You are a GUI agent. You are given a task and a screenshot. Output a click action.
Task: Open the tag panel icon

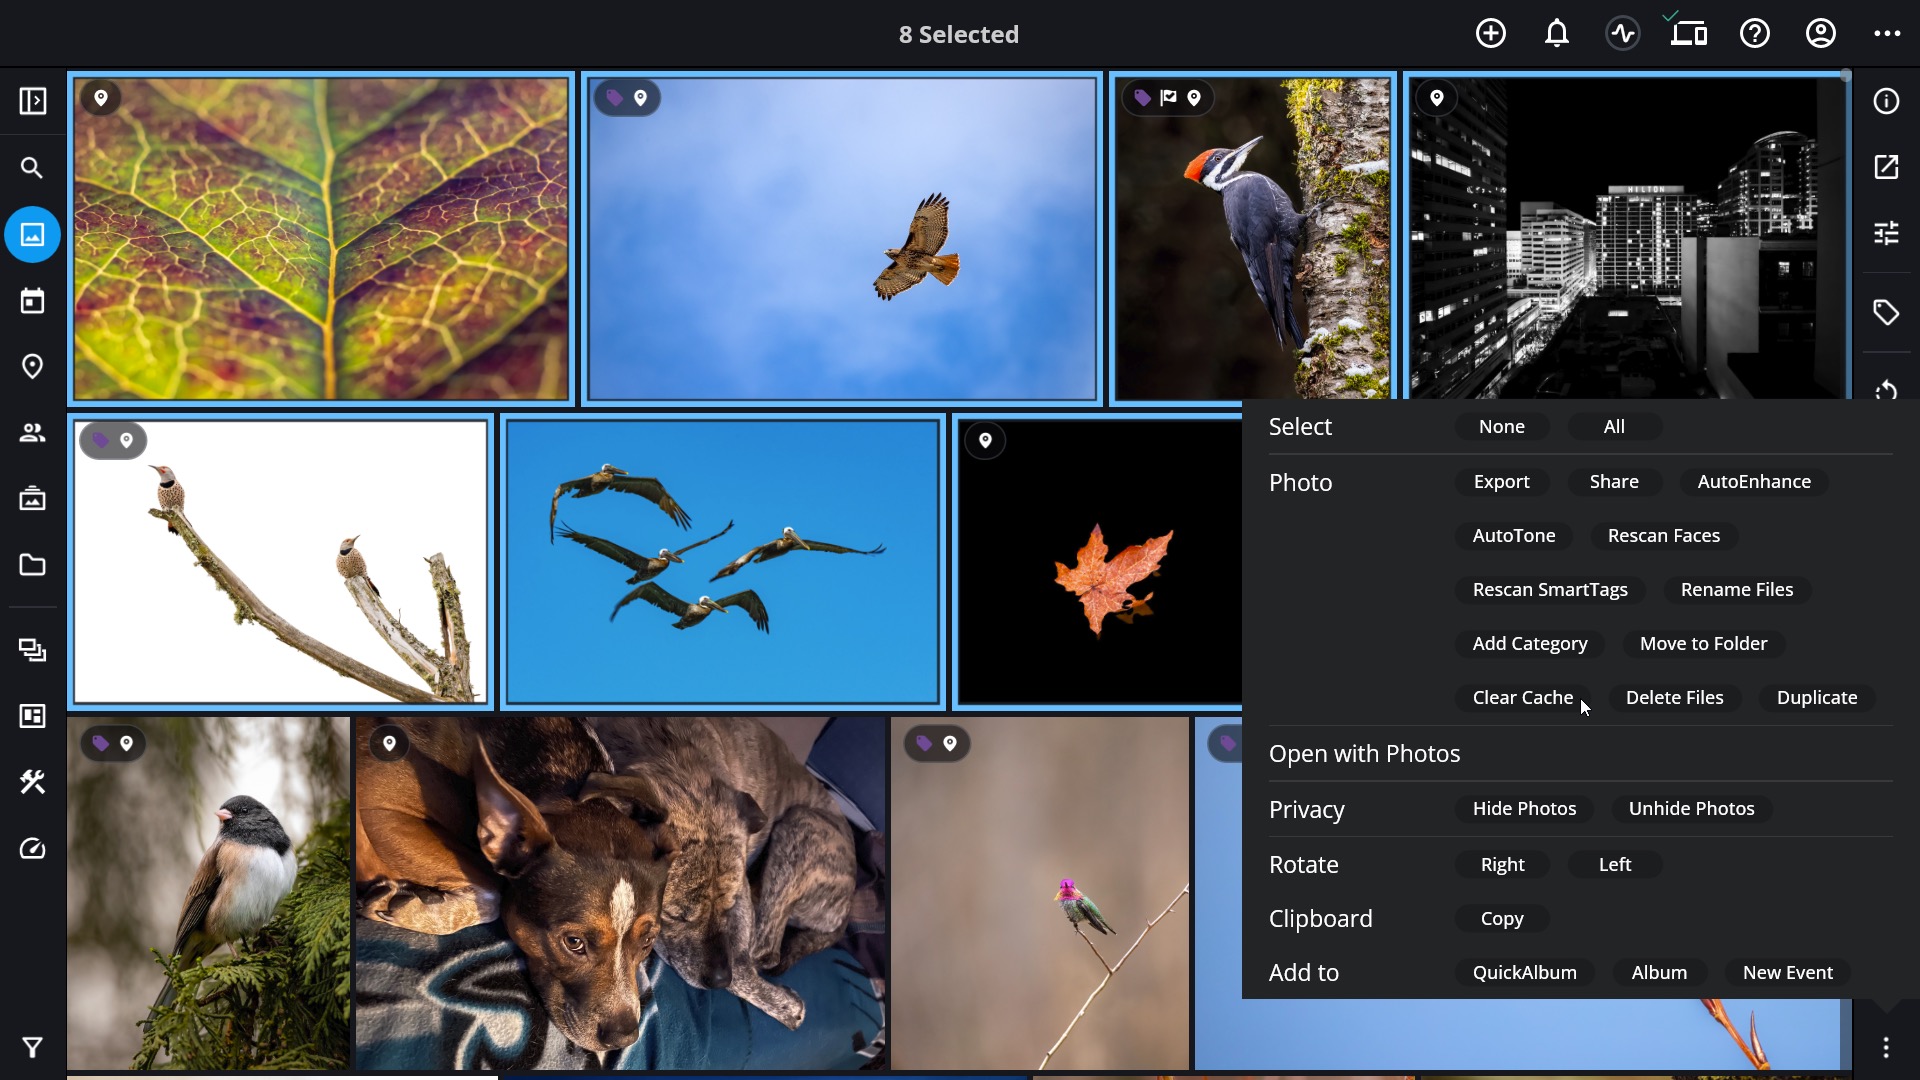[1886, 313]
